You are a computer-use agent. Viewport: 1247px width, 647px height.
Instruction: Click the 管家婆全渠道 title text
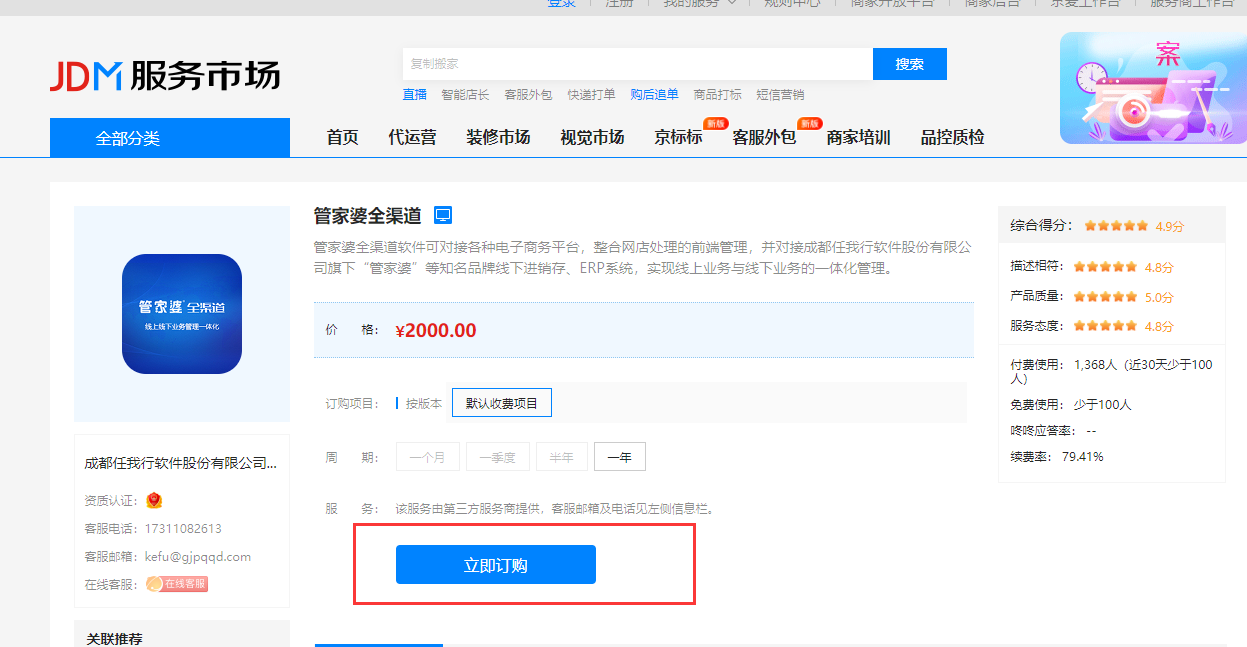(369, 215)
